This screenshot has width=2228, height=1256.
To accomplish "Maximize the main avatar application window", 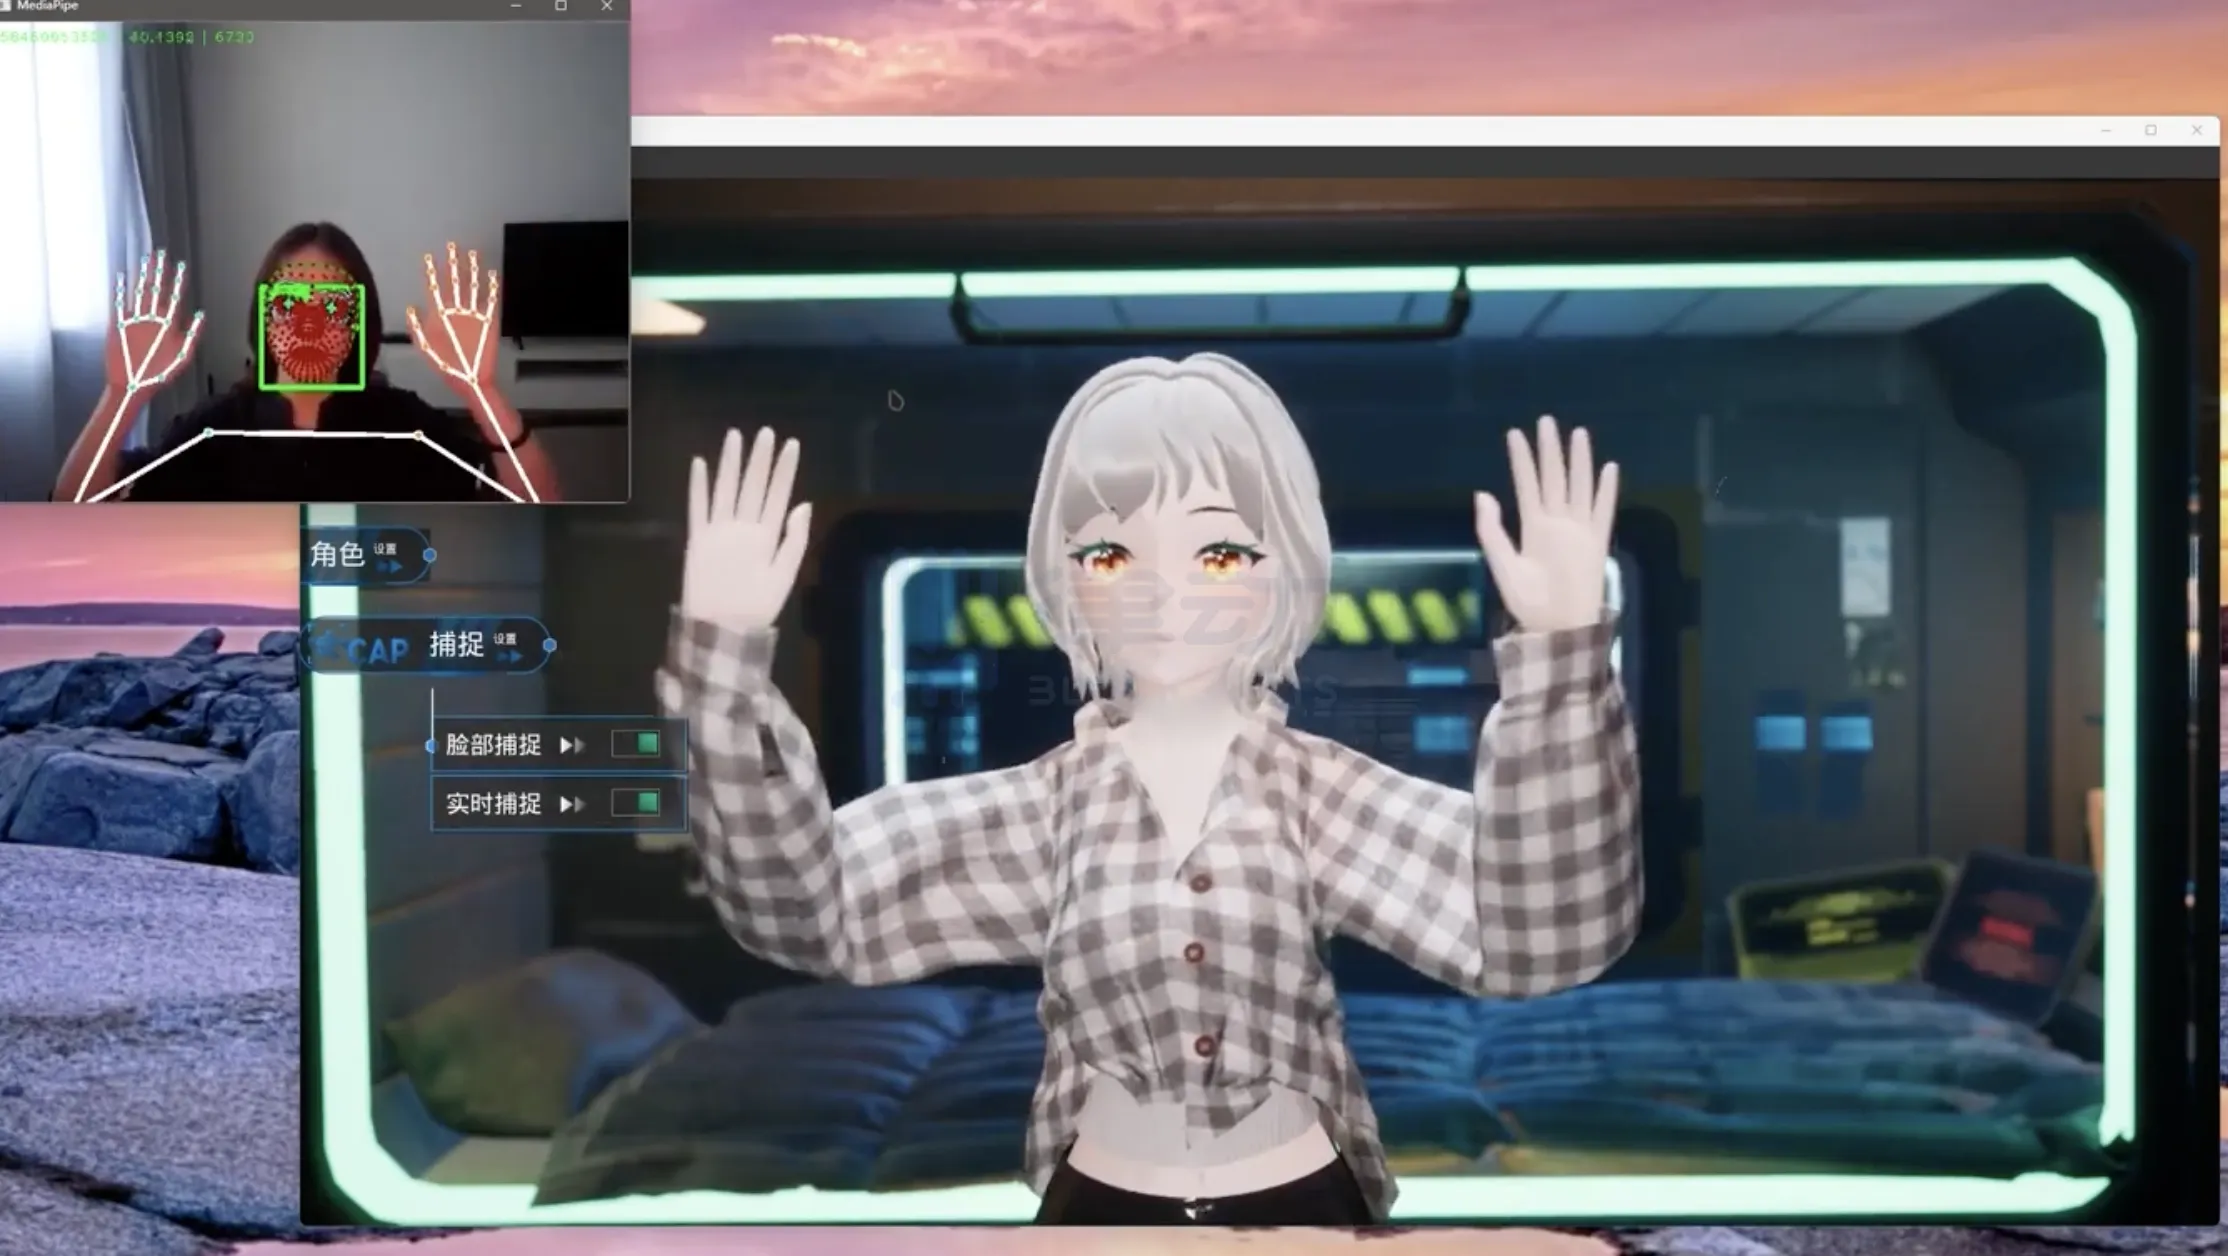I will pos(2151,130).
